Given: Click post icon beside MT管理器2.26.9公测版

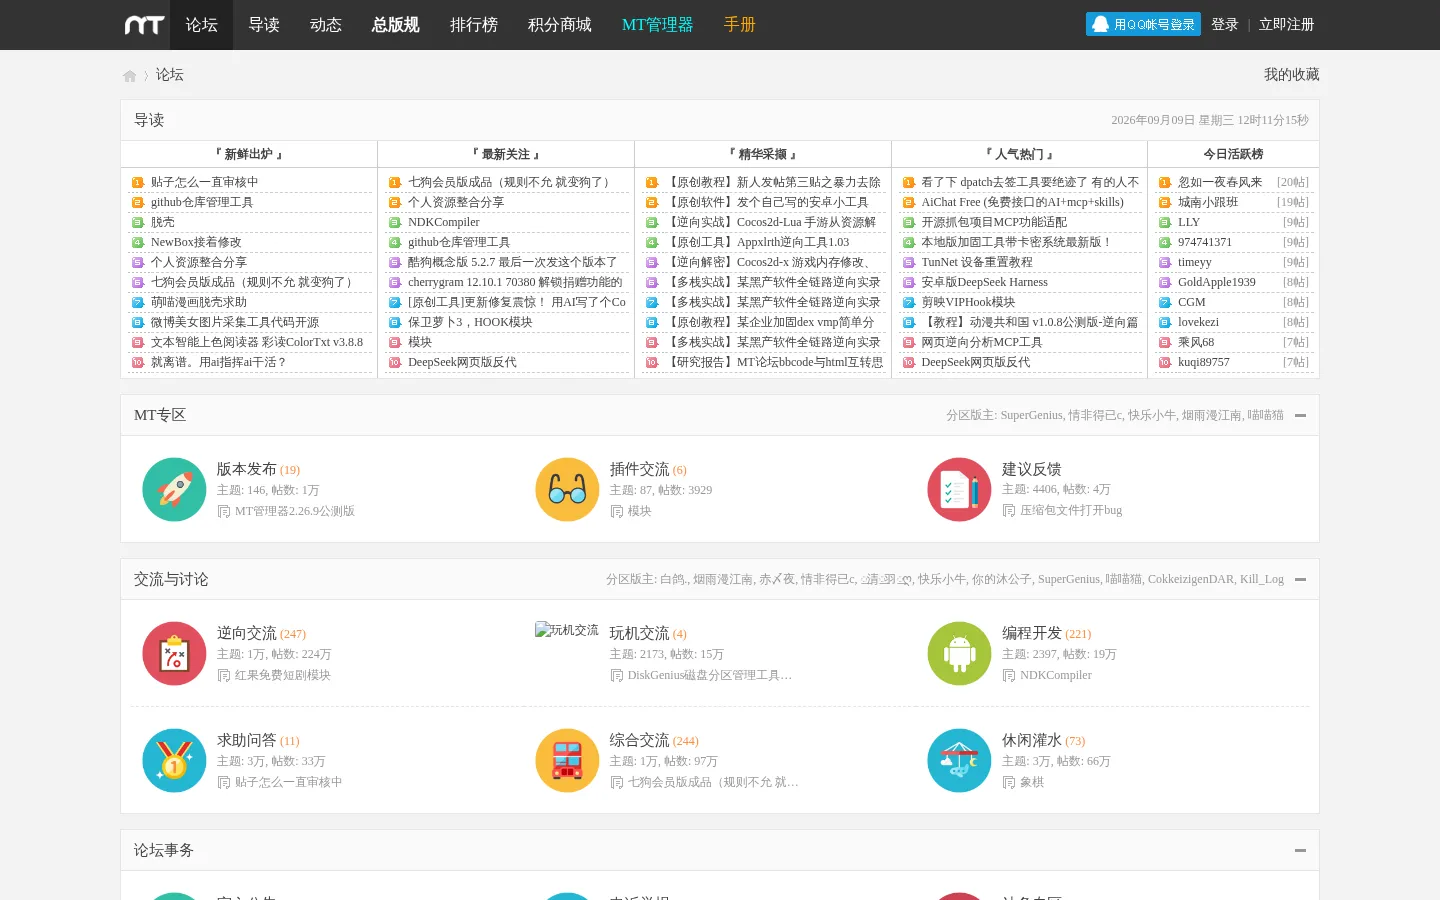Looking at the screenshot, I should 224,511.
